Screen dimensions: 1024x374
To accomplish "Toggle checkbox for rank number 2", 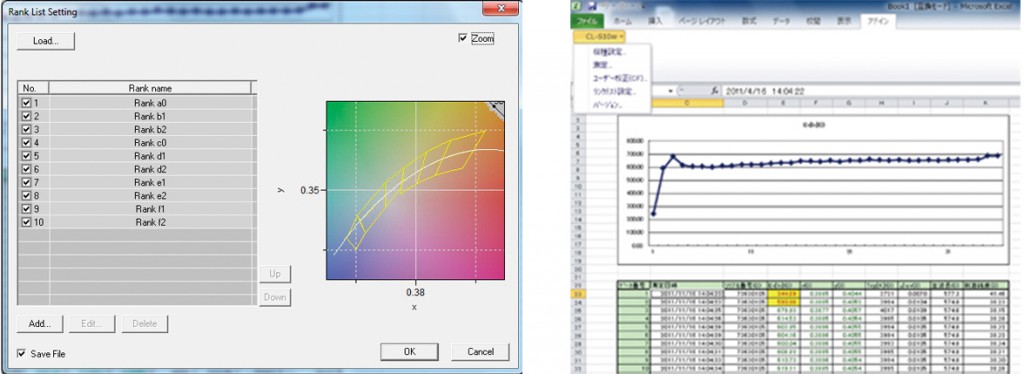I will 26,116.
